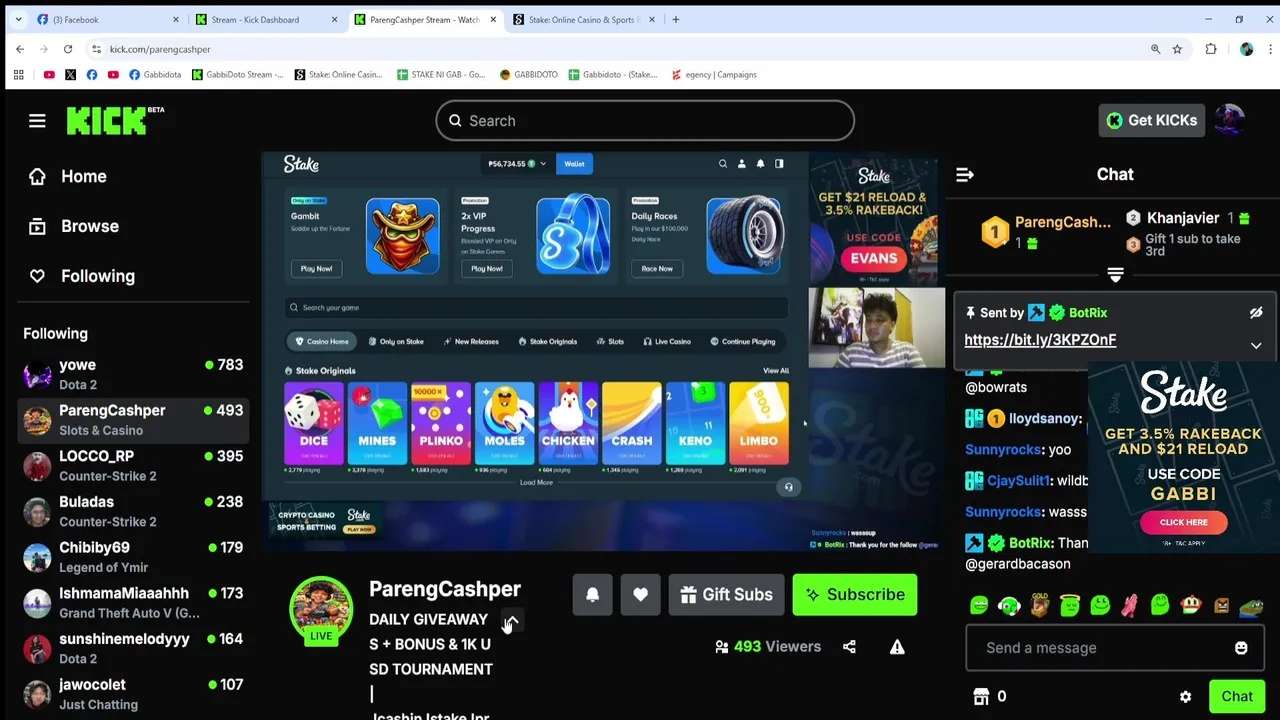Open chat settings gear icon
Viewport: 1280px width, 720px height.
(x=1185, y=697)
